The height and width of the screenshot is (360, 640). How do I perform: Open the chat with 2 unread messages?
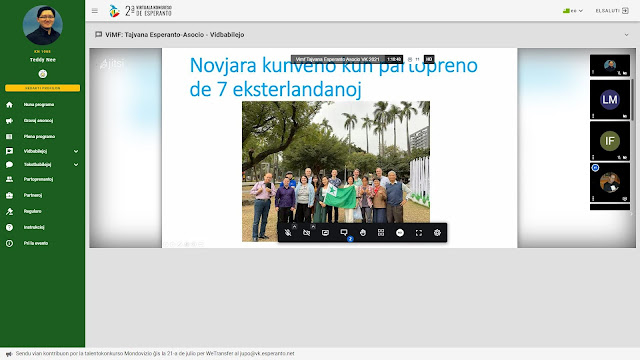pos(344,233)
